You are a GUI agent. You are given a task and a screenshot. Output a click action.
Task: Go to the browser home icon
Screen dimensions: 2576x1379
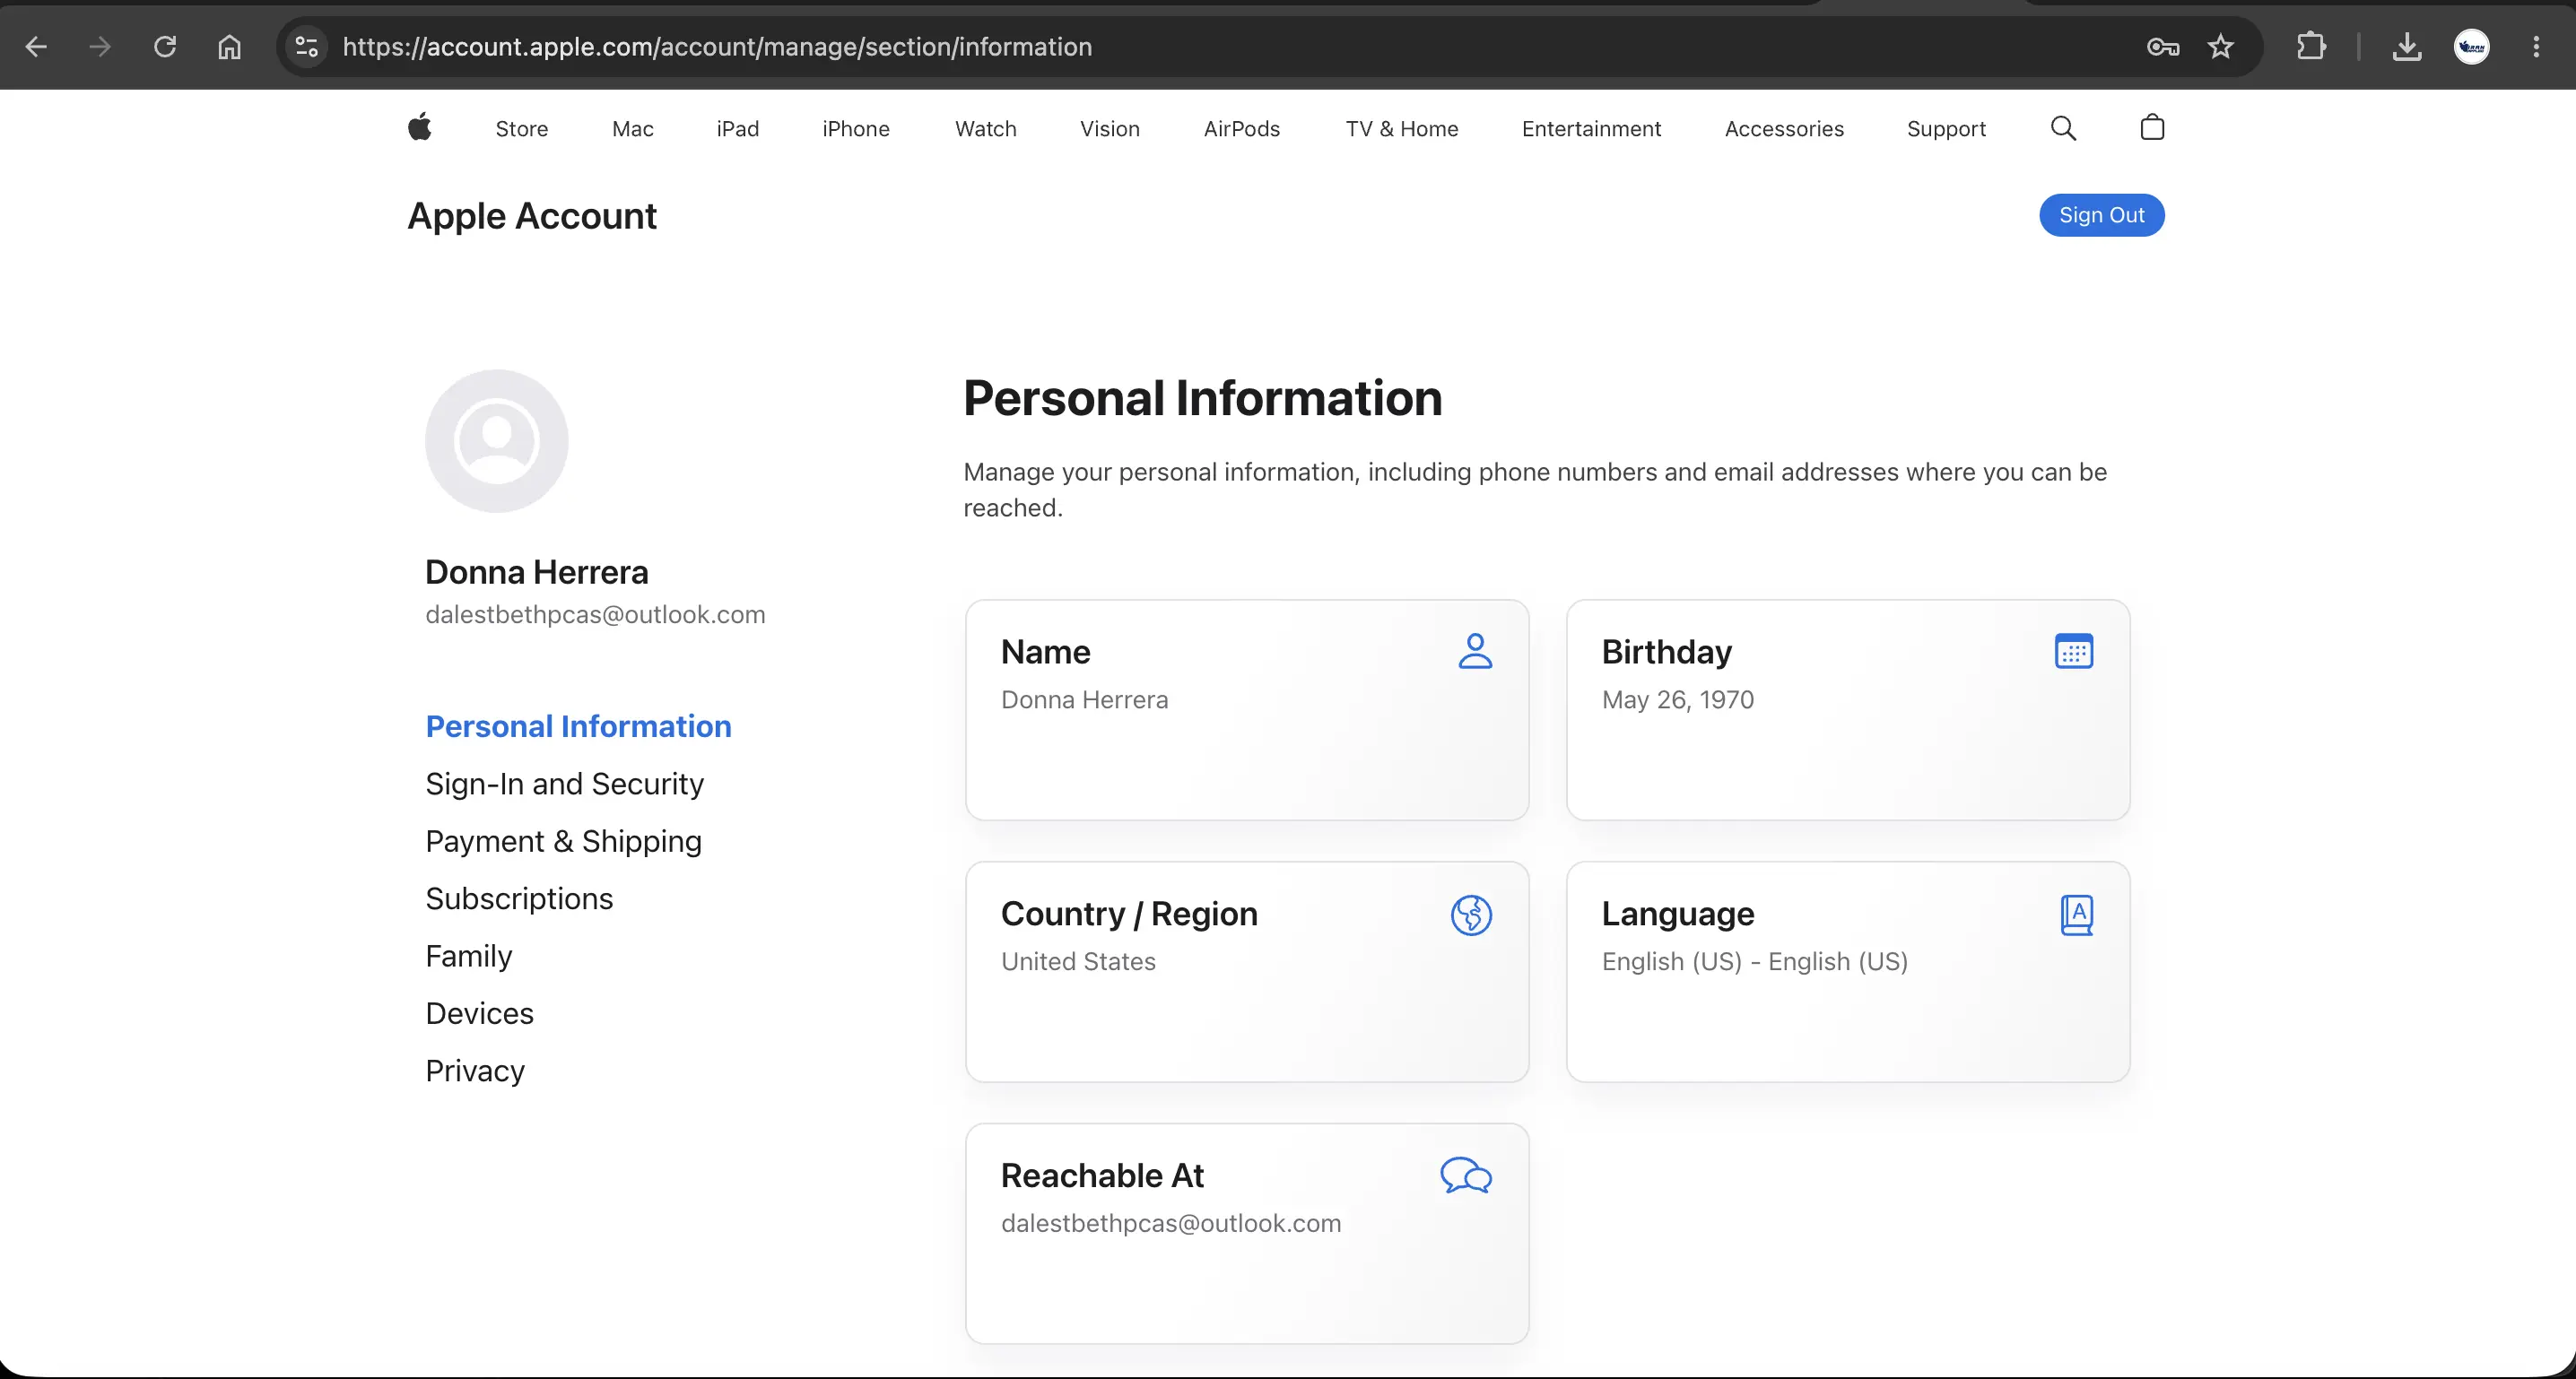[x=230, y=47]
